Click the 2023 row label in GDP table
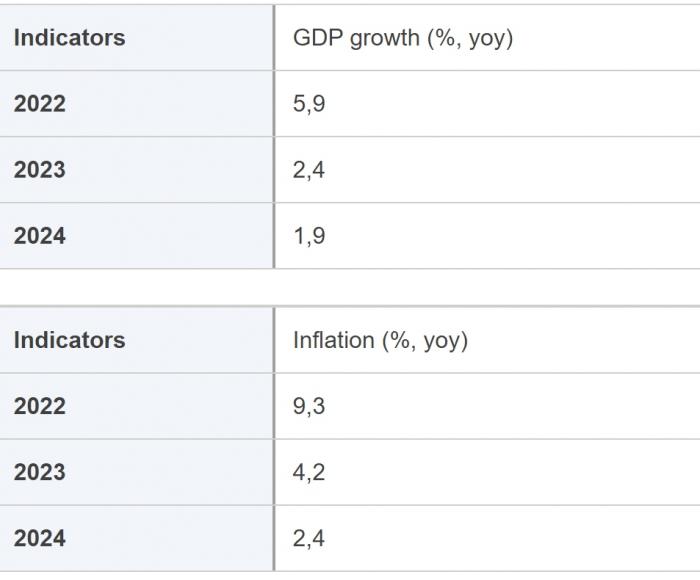 pos(40,170)
